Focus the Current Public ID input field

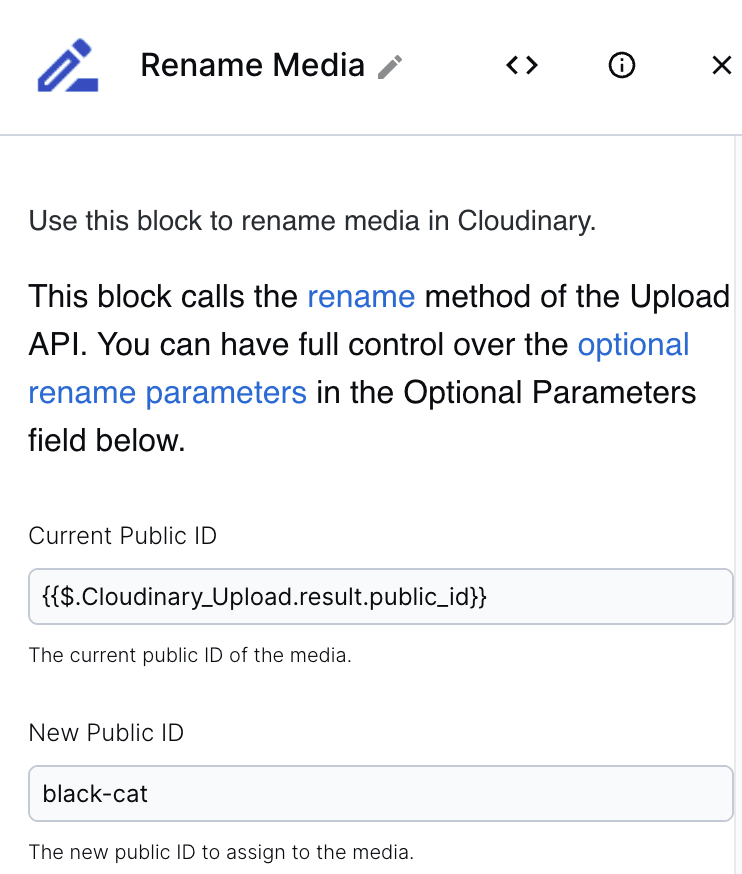pos(381,596)
